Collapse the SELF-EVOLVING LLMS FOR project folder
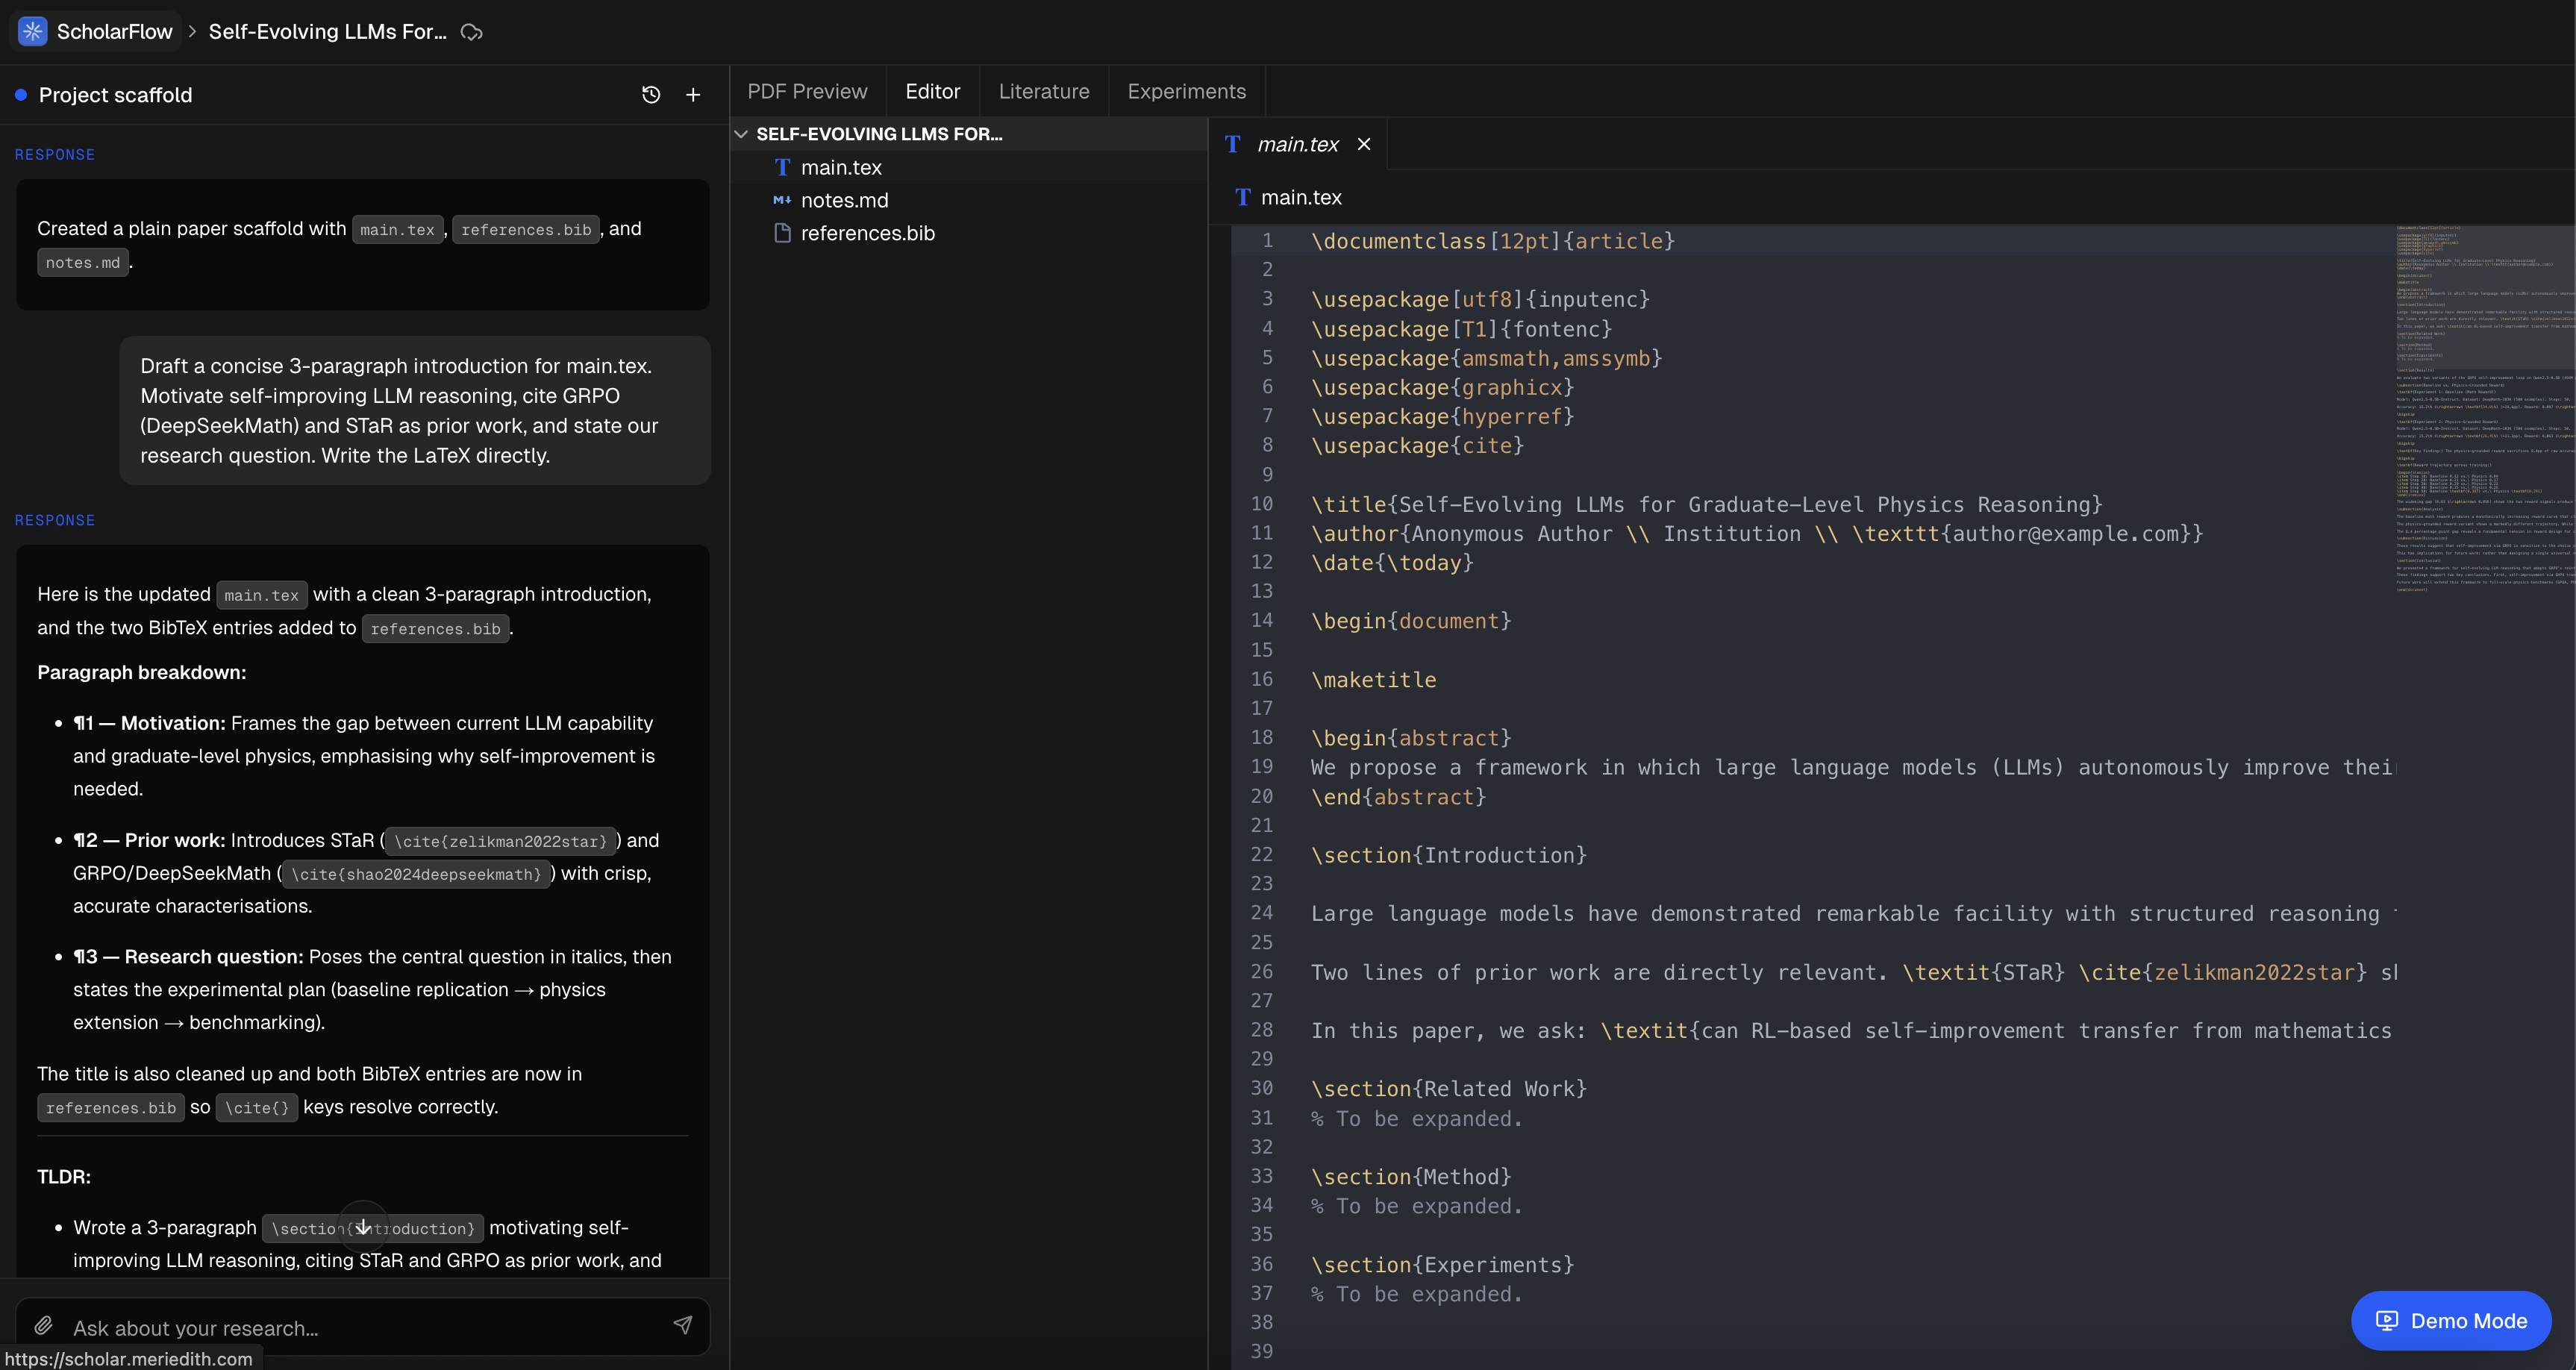 741,134
